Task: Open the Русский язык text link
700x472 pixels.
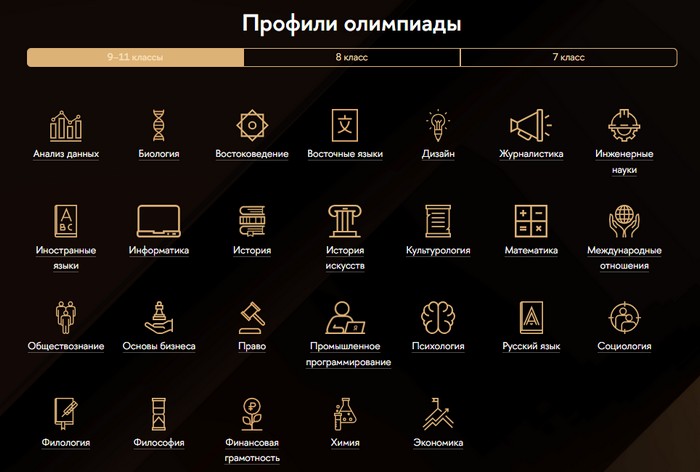Action: click(x=531, y=346)
